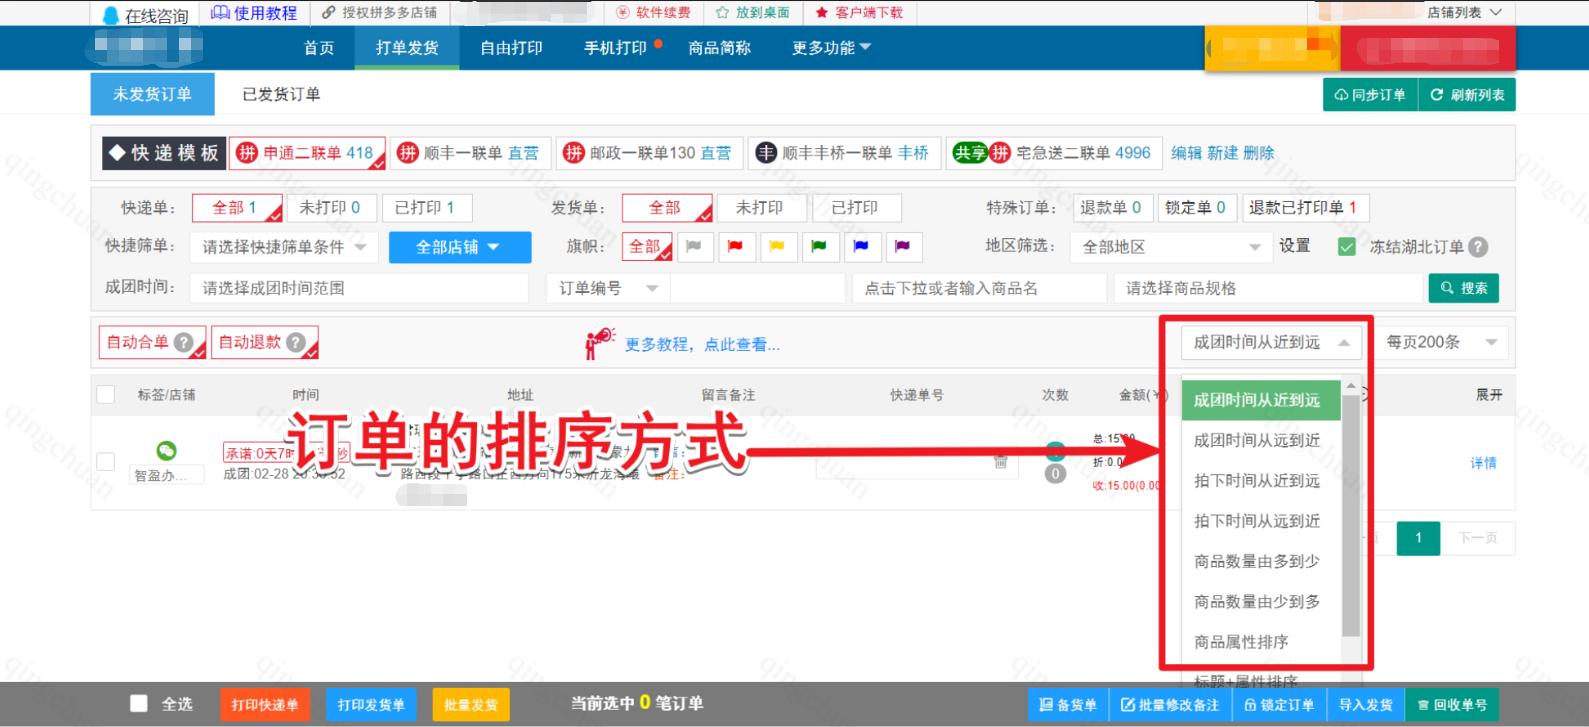Open 订单编号 search type dropdown
Image resolution: width=1589 pixels, height=727 pixels.
pyautogui.click(x=608, y=288)
